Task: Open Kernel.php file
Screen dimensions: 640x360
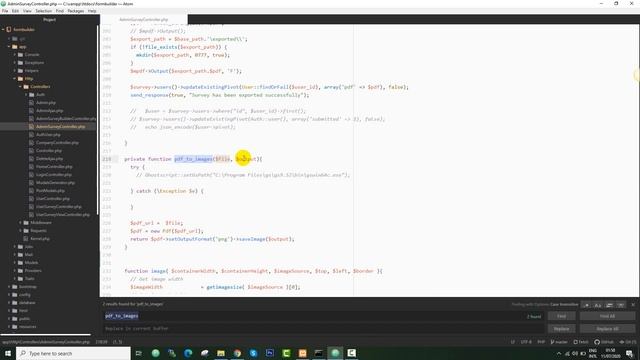Action: click(x=40, y=239)
